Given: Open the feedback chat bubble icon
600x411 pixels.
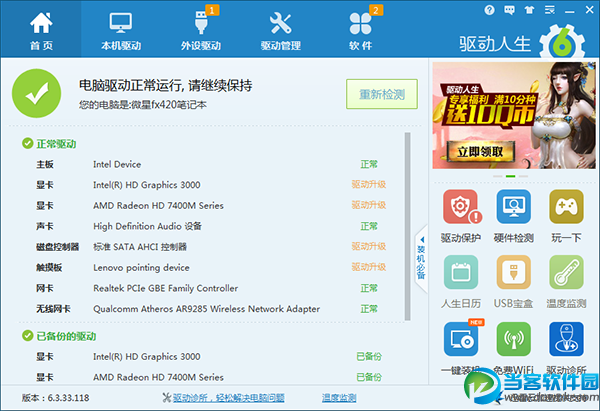Looking at the screenshot, I should [509, 10].
